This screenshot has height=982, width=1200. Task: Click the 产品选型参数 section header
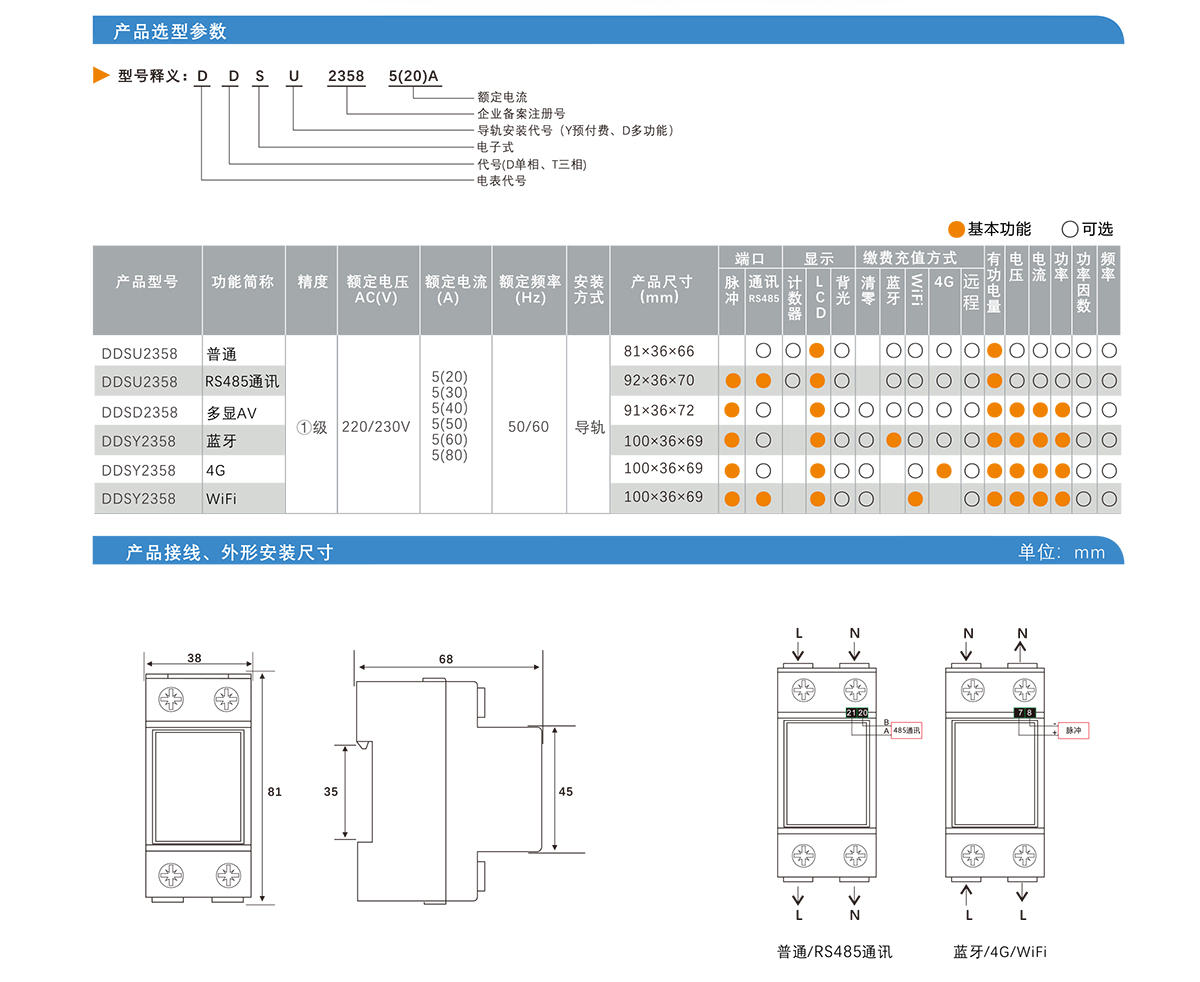coord(170,31)
